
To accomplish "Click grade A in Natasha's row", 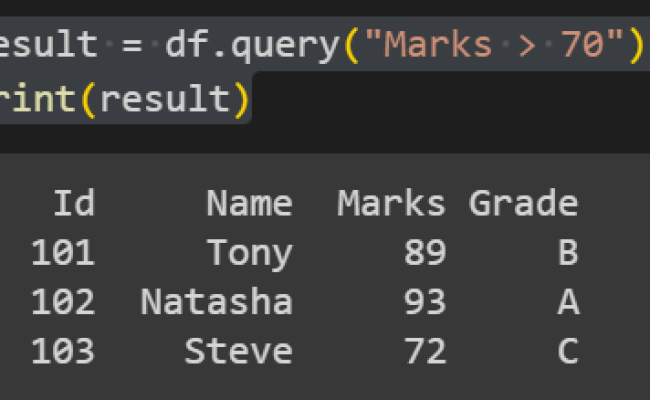I will pos(568,302).
